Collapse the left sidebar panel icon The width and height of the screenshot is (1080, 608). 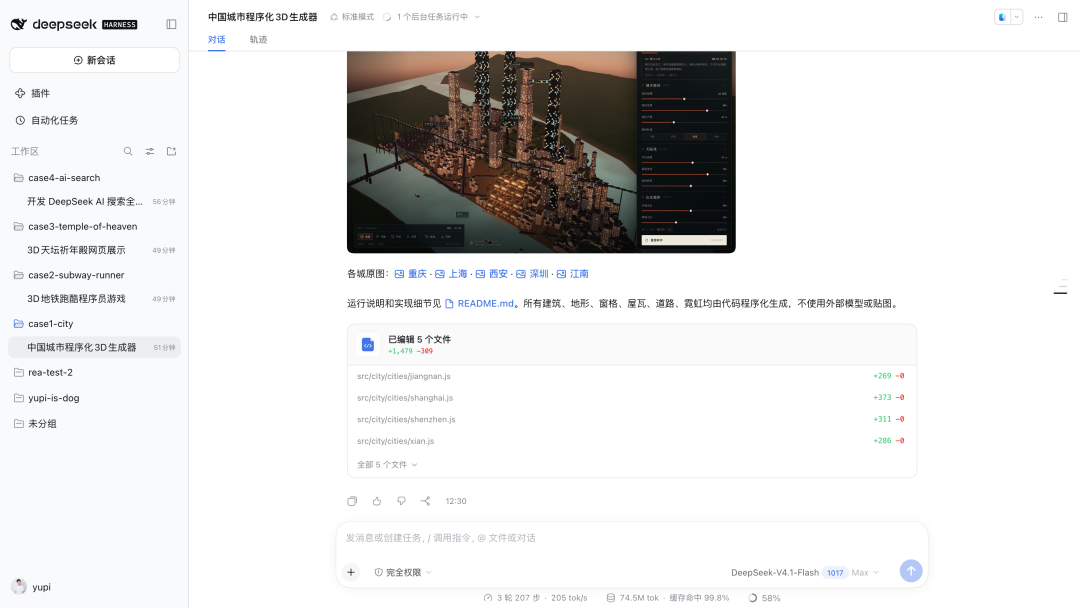pos(172,24)
